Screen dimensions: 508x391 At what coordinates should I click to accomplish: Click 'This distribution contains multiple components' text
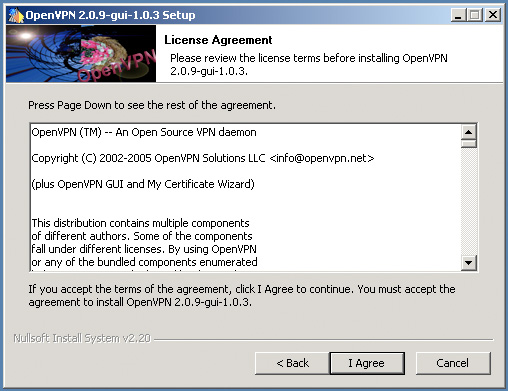click(140, 223)
